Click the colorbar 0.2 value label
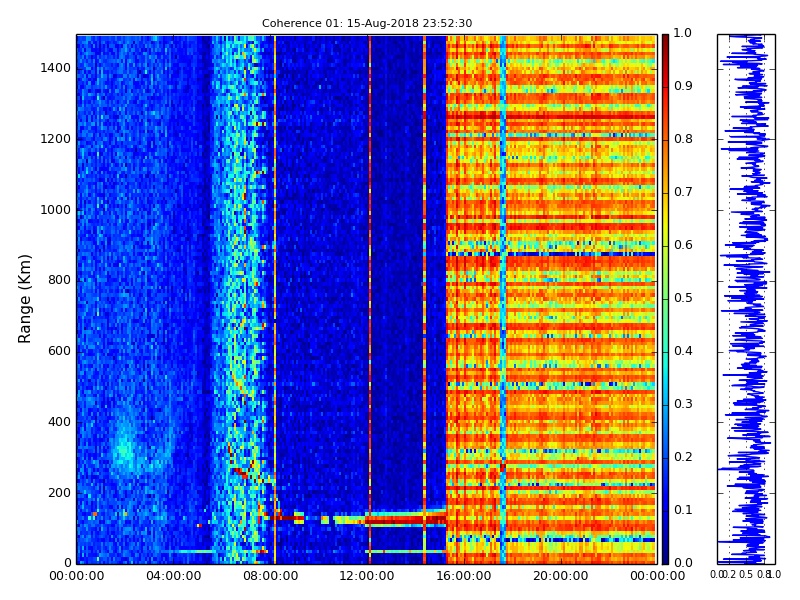 click(x=683, y=457)
